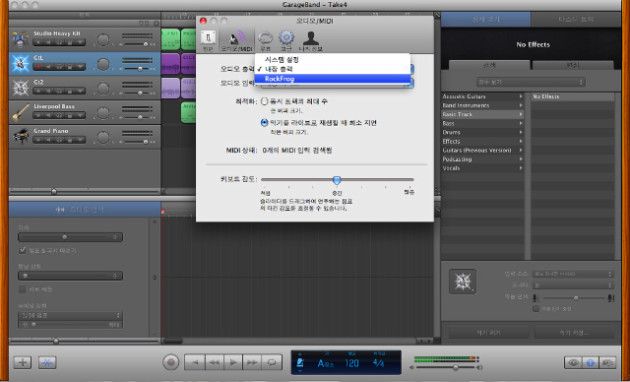Select the Studio Heavy Kit drum icon
Viewport: 630px width, 382px height.
pos(20,40)
